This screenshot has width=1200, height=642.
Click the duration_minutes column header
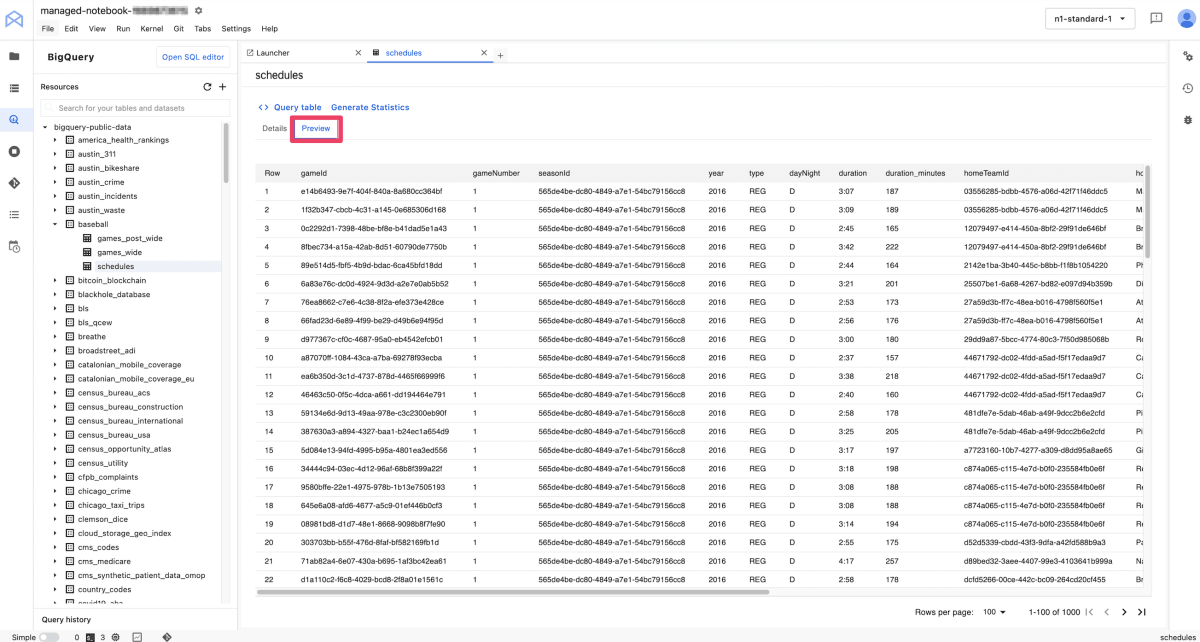(x=915, y=173)
